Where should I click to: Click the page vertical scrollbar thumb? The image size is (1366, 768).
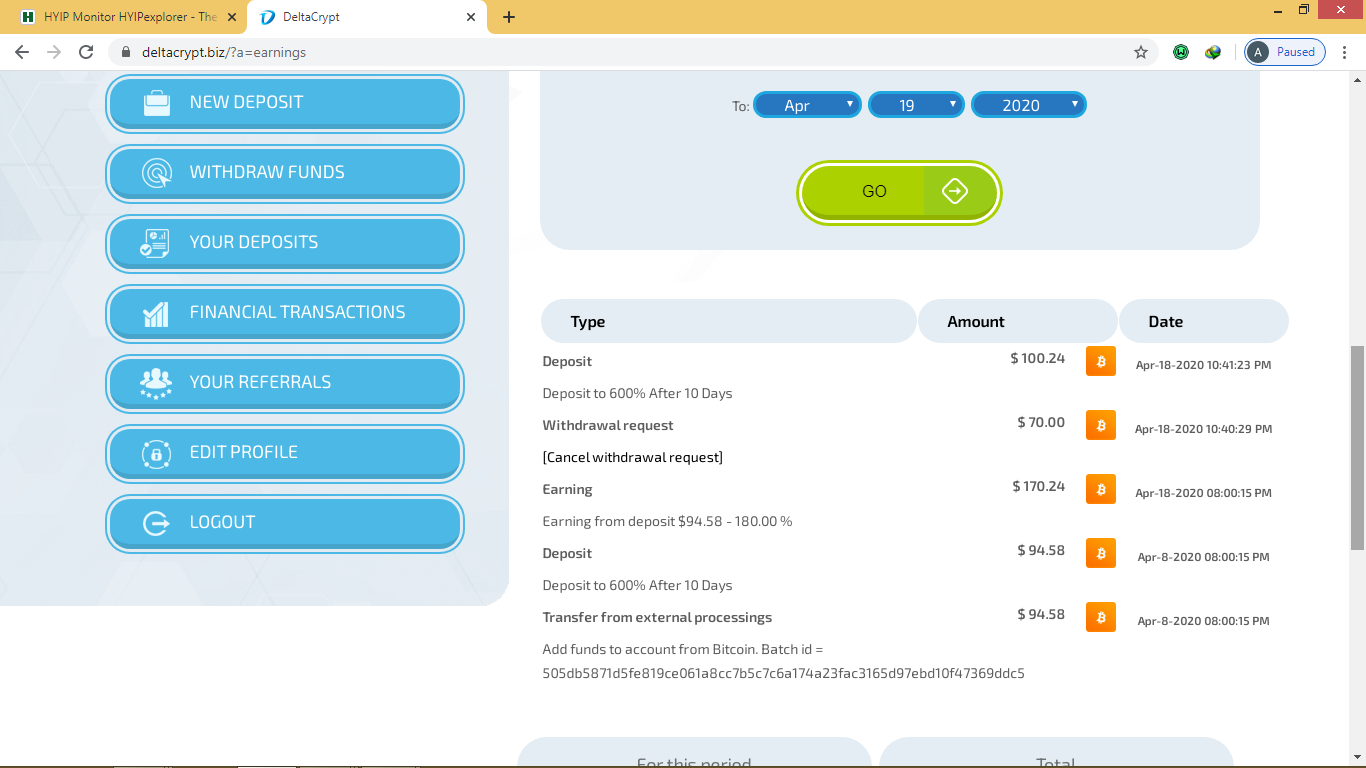[1357, 447]
